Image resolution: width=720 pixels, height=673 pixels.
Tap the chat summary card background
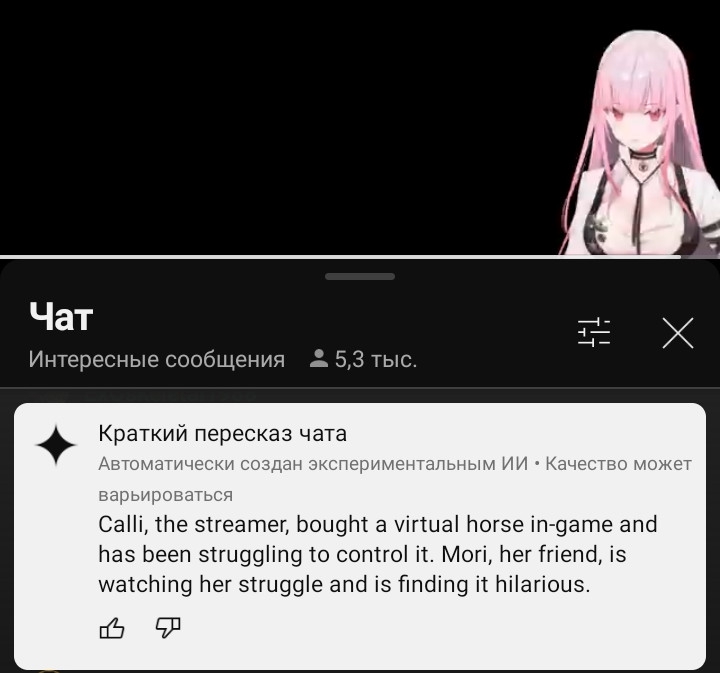pyautogui.click(x=360, y=536)
